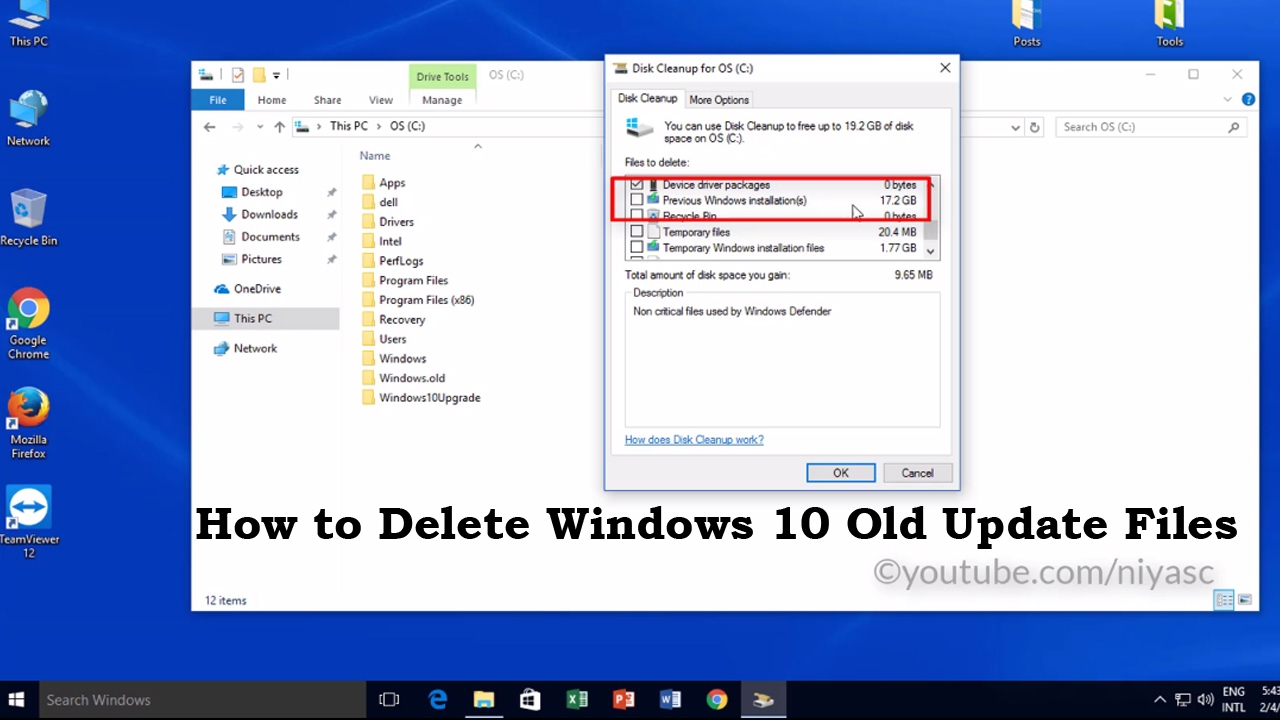The height and width of the screenshot is (720, 1280).
Task: Open recent locations dropdown in Explorer
Action: tap(260, 127)
